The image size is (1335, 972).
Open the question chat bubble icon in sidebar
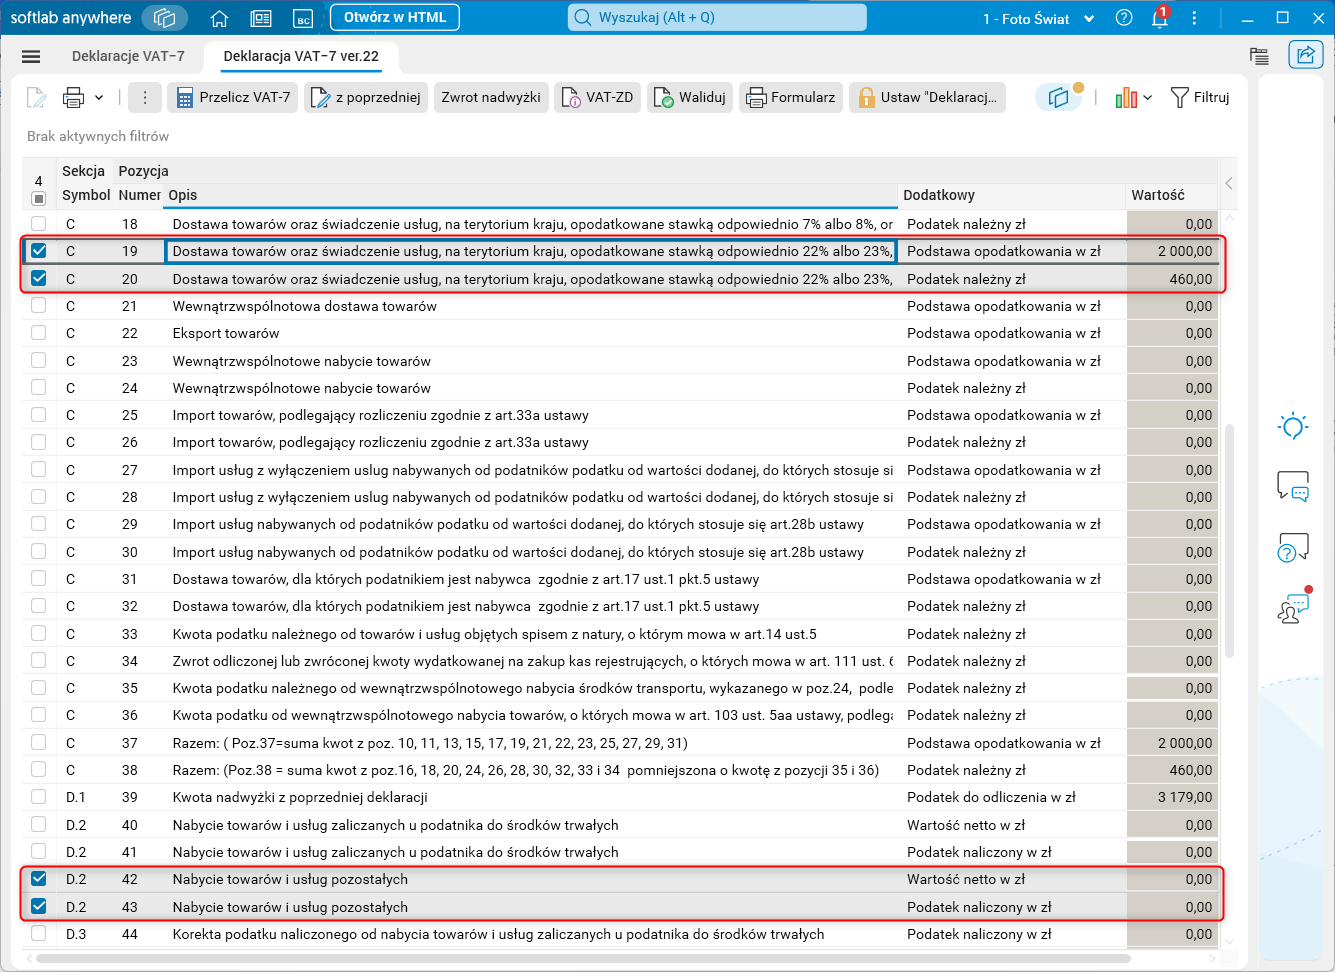(x=1293, y=547)
